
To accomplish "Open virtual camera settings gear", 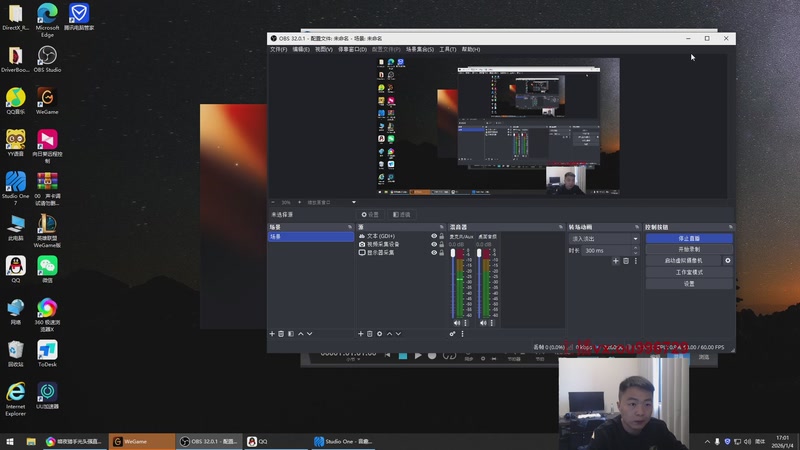I will coord(728,260).
